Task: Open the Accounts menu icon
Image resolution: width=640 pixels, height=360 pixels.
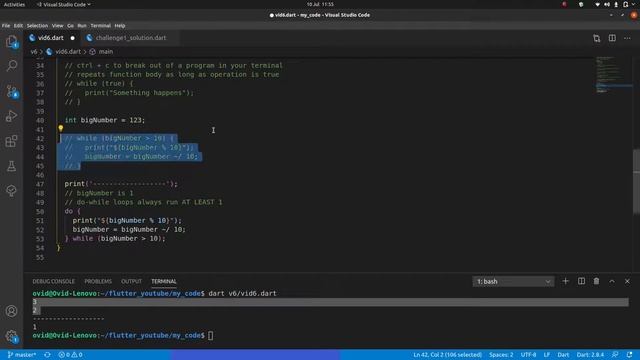Action: 11,311
